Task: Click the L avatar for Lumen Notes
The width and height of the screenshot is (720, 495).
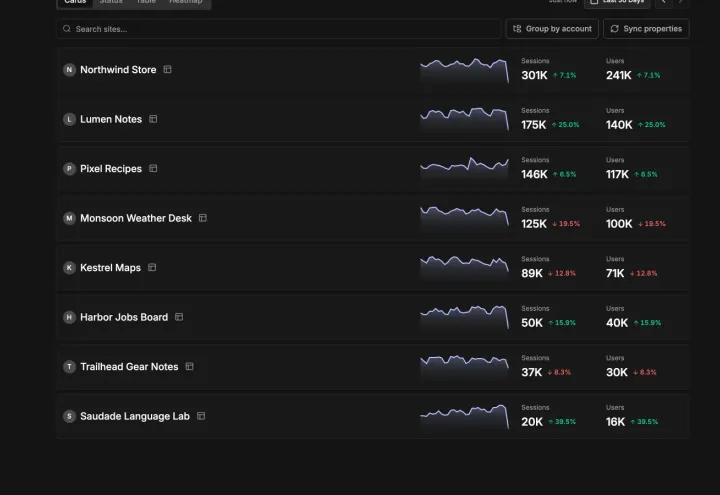Action: coord(69,119)
